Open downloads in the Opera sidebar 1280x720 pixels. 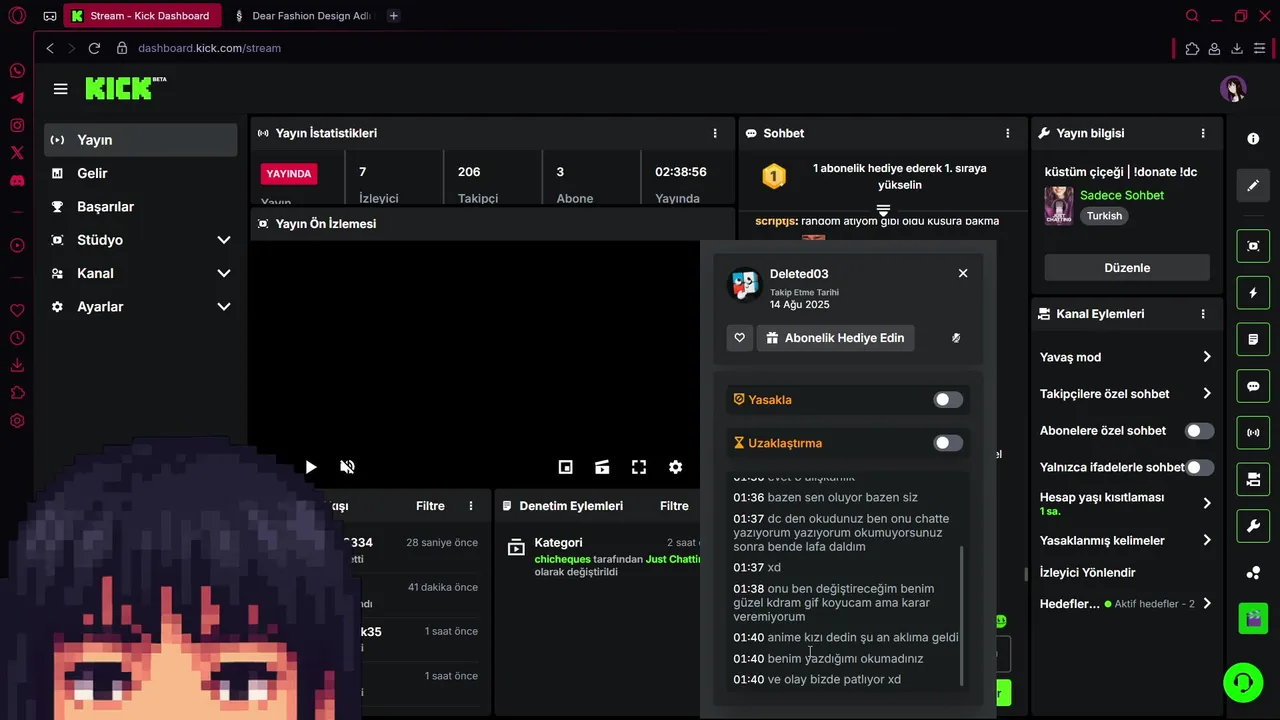tap(17, 366)
